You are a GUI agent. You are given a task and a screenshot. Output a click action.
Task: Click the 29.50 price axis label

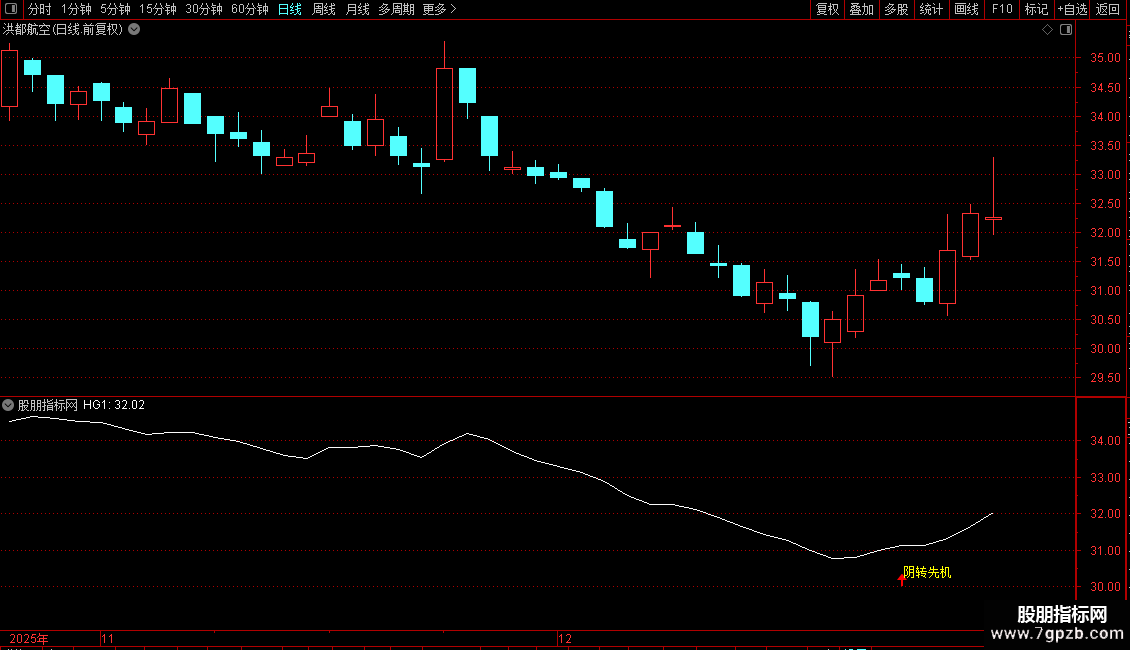tap(1105, 378)
